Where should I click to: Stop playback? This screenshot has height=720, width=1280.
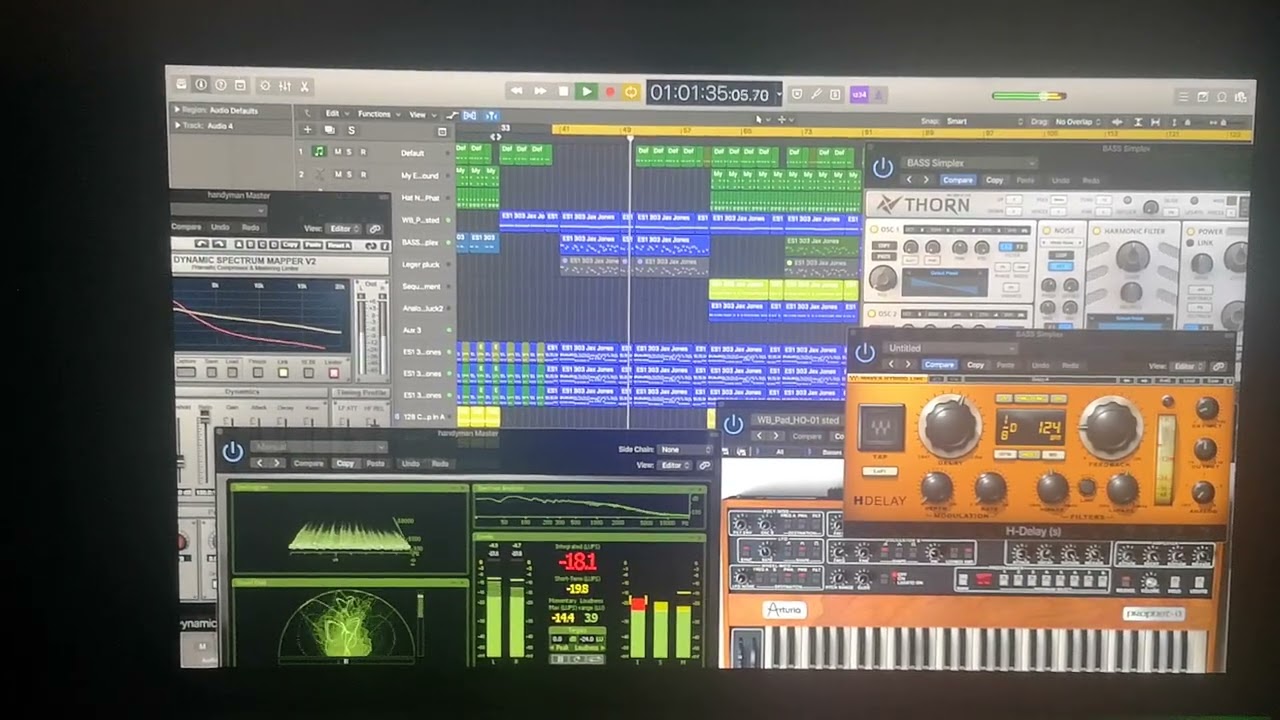(x=563, y=91)
